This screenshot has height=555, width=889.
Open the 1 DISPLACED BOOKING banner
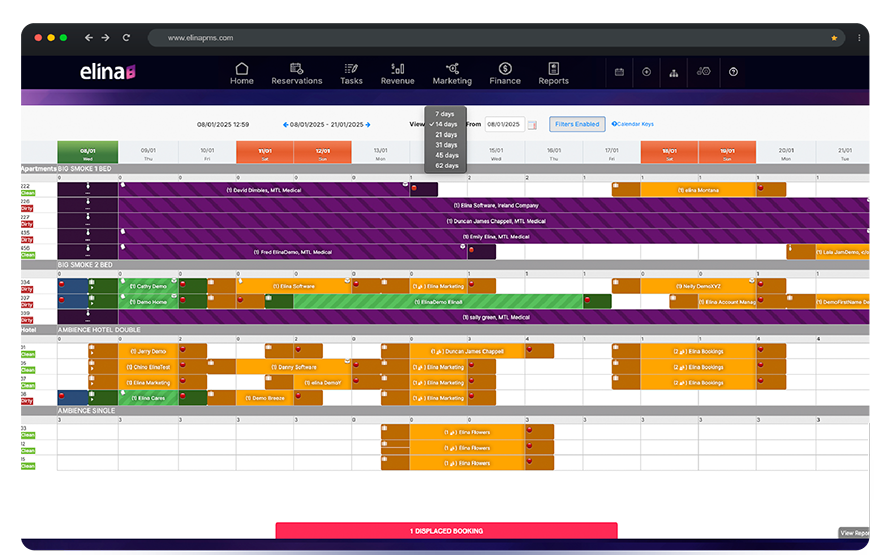click(446, 531)
